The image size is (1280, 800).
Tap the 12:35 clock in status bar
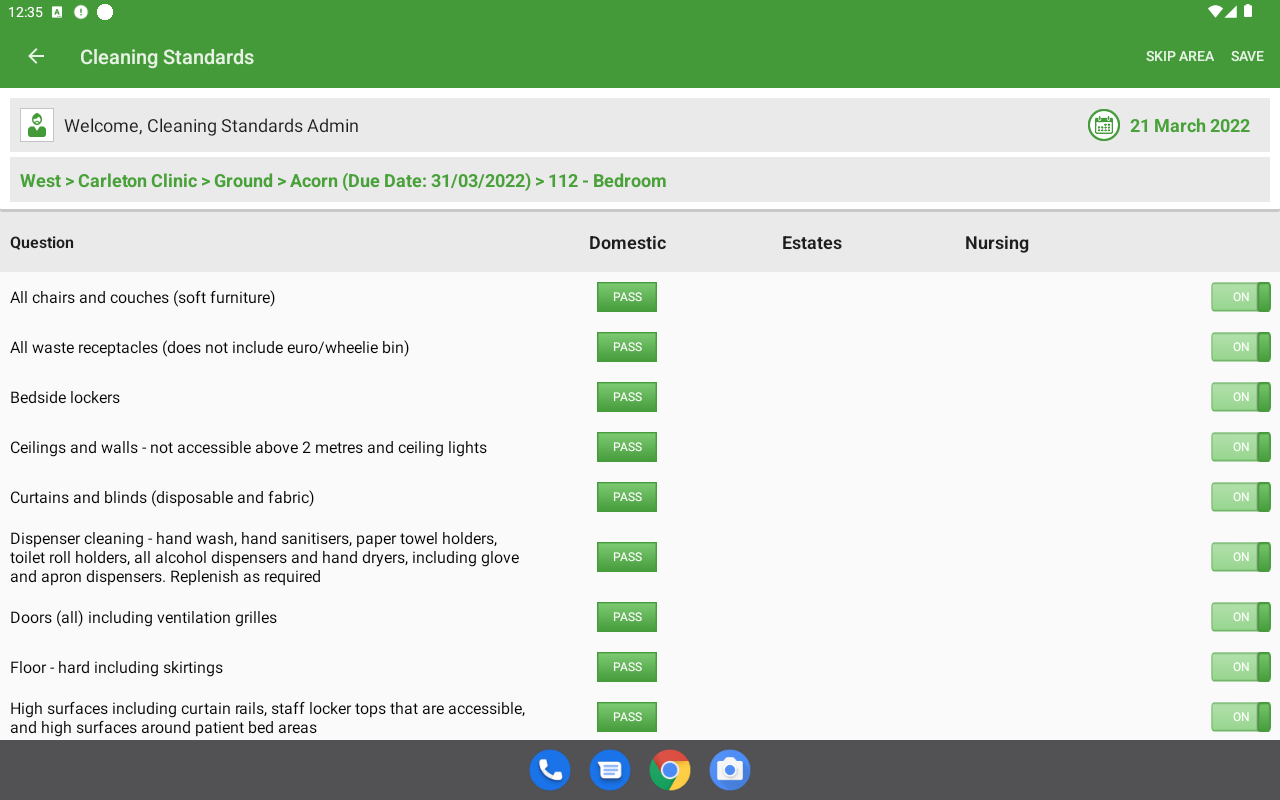25,12
